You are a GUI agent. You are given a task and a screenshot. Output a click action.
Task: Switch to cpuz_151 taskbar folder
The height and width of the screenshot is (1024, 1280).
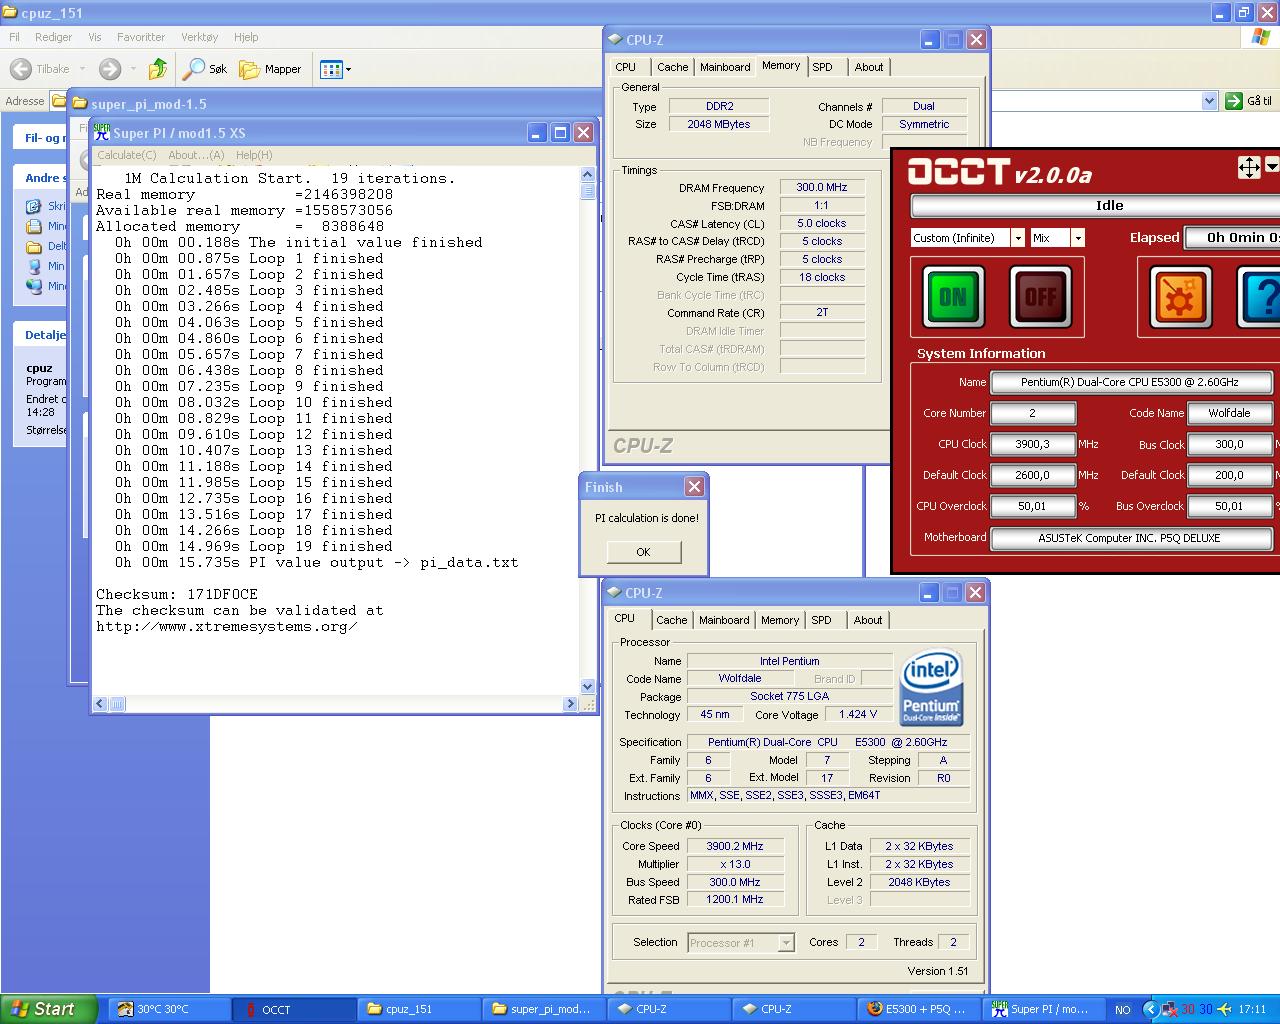(x=418, y=1009)
